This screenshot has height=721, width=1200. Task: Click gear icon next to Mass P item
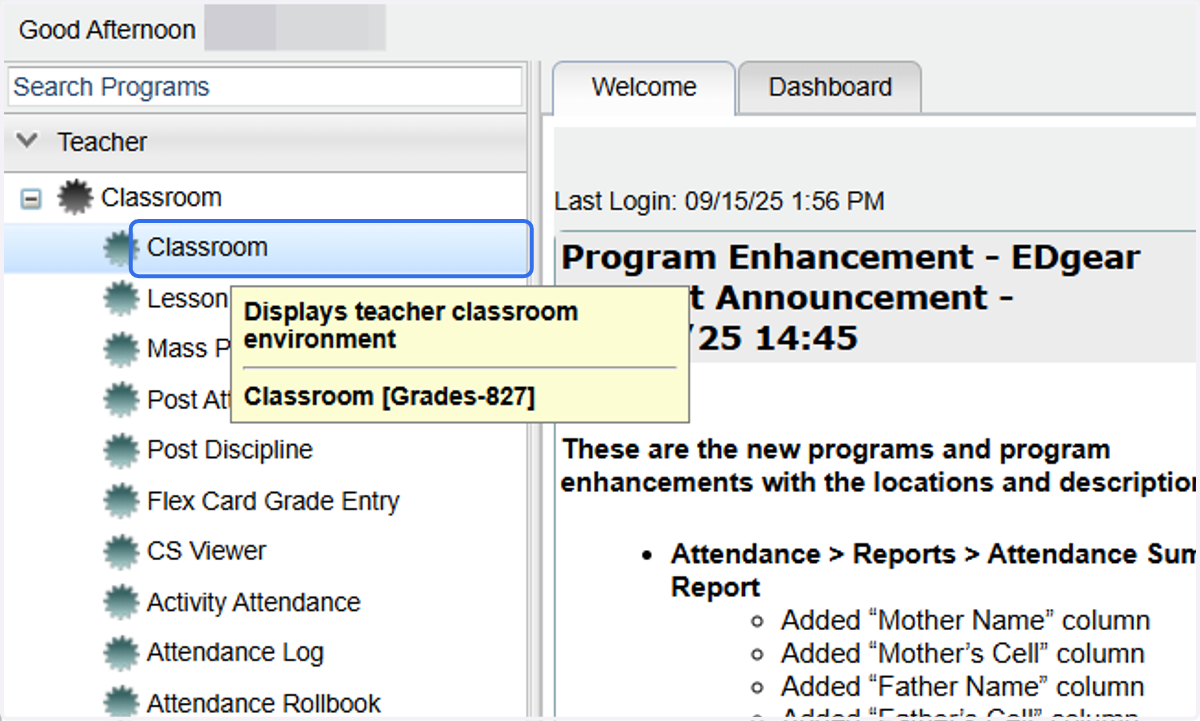pyautogui.click(x=121, y=349)
